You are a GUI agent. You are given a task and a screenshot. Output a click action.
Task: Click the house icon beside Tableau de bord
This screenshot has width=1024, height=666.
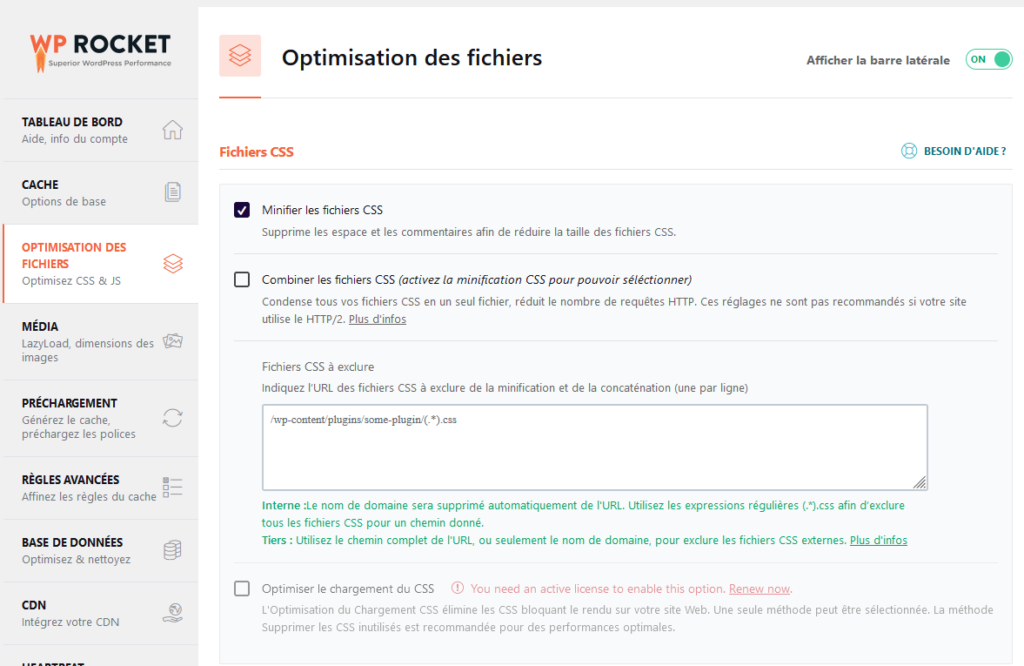pyautogui.click(x=172, y=130)
